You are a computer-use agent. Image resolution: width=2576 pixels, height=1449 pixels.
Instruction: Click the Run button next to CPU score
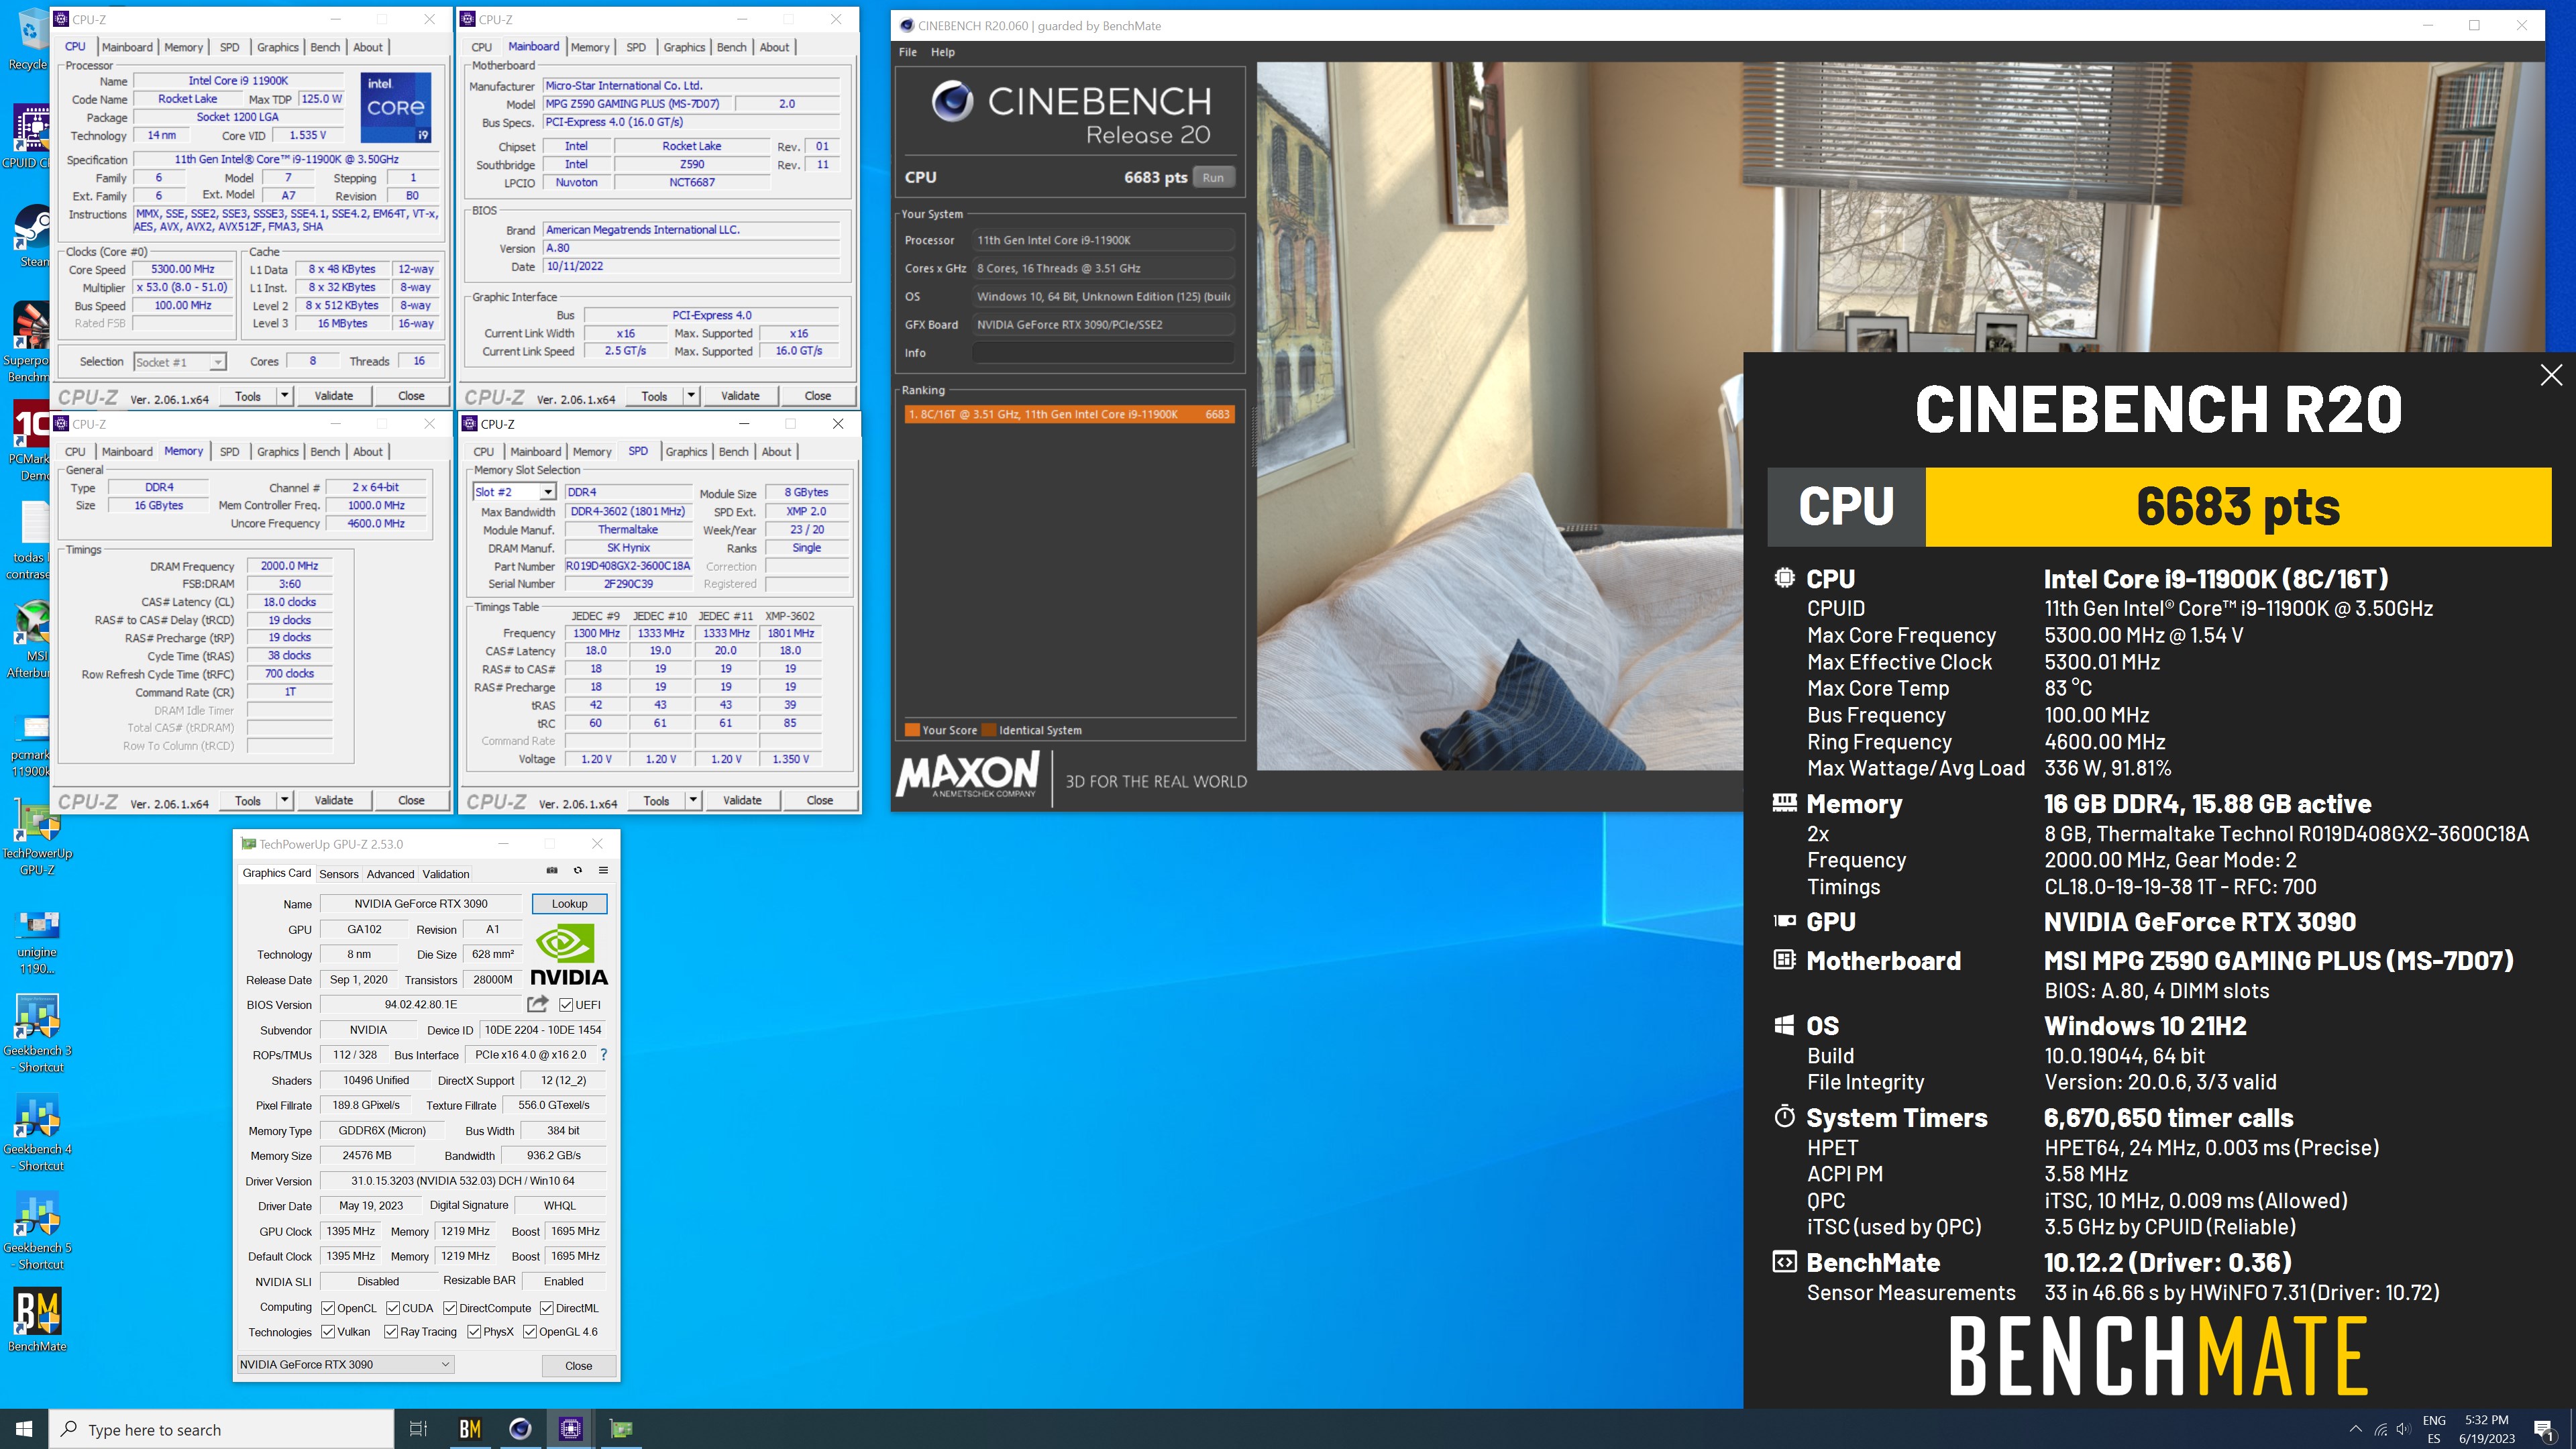[1213, 177]
